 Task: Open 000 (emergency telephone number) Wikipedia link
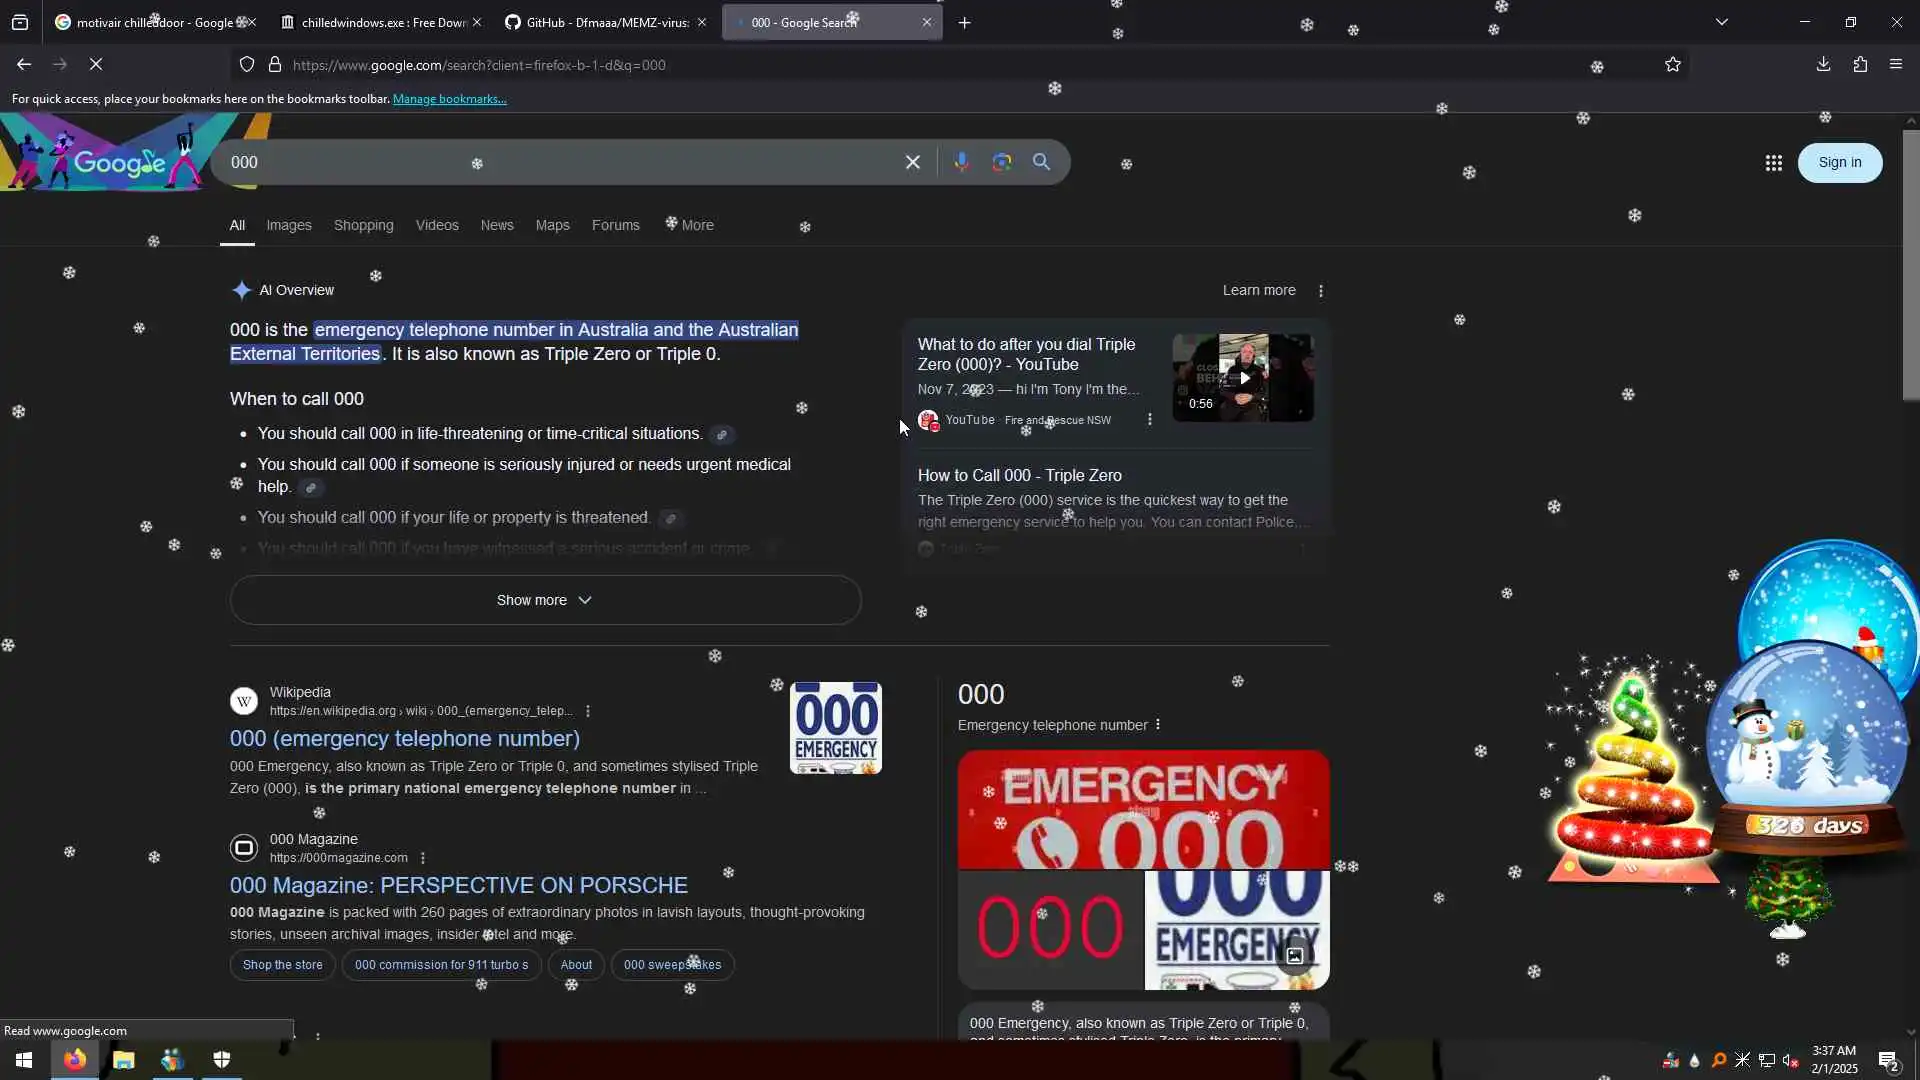coord(405,738)
